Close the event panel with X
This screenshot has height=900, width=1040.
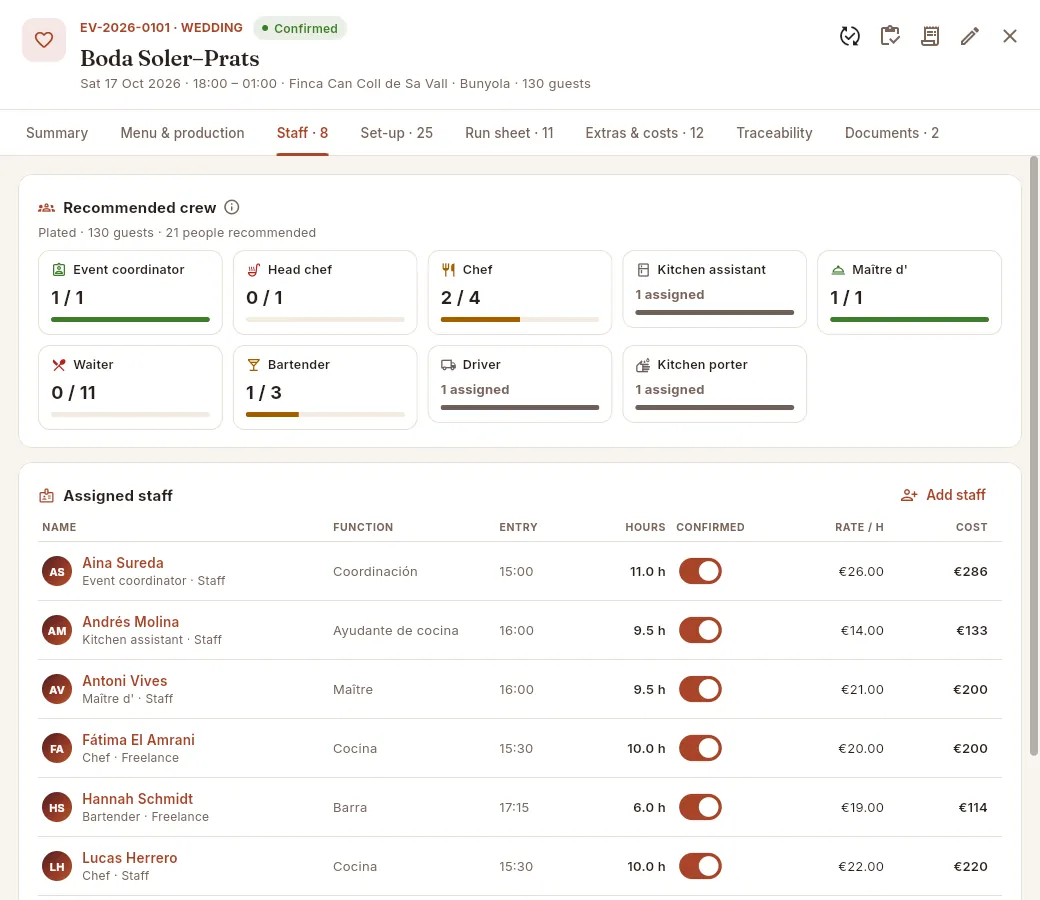[x=1009, y=36]
